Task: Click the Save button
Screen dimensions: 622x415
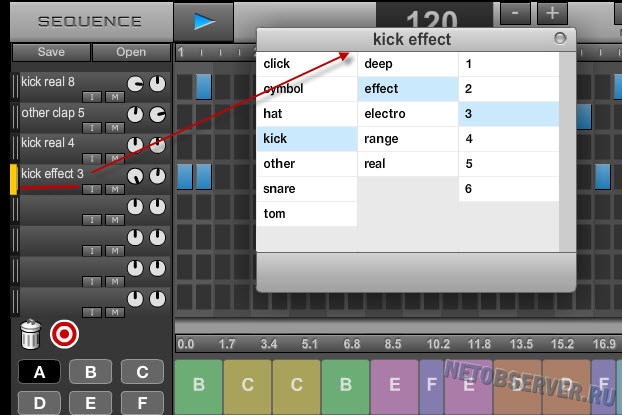Action: point(51,52)
